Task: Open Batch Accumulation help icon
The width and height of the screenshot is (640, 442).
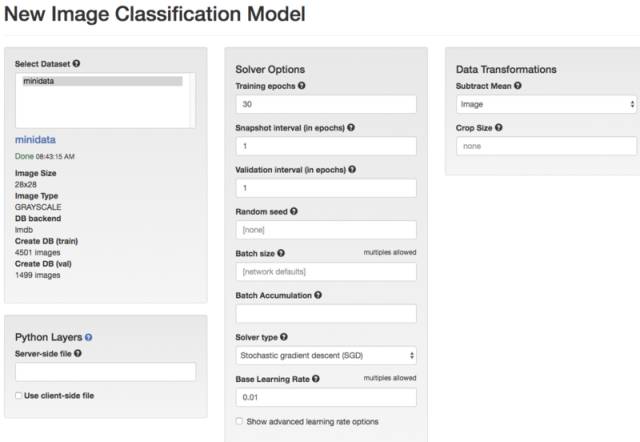Action: [318, 295]
